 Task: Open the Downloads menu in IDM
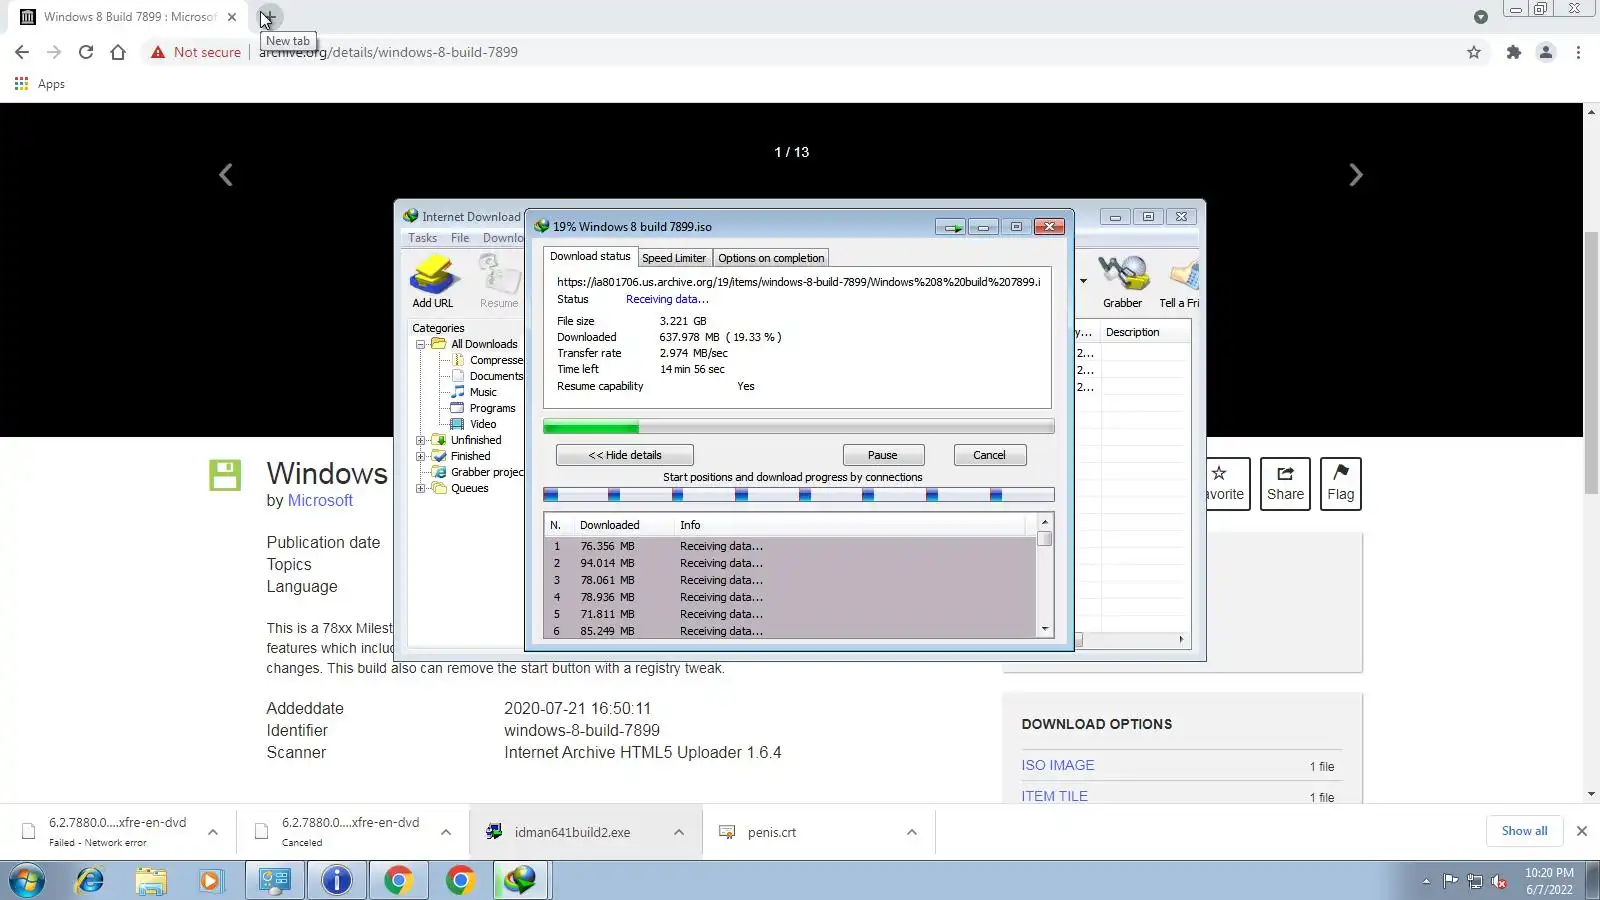(503, 238)
